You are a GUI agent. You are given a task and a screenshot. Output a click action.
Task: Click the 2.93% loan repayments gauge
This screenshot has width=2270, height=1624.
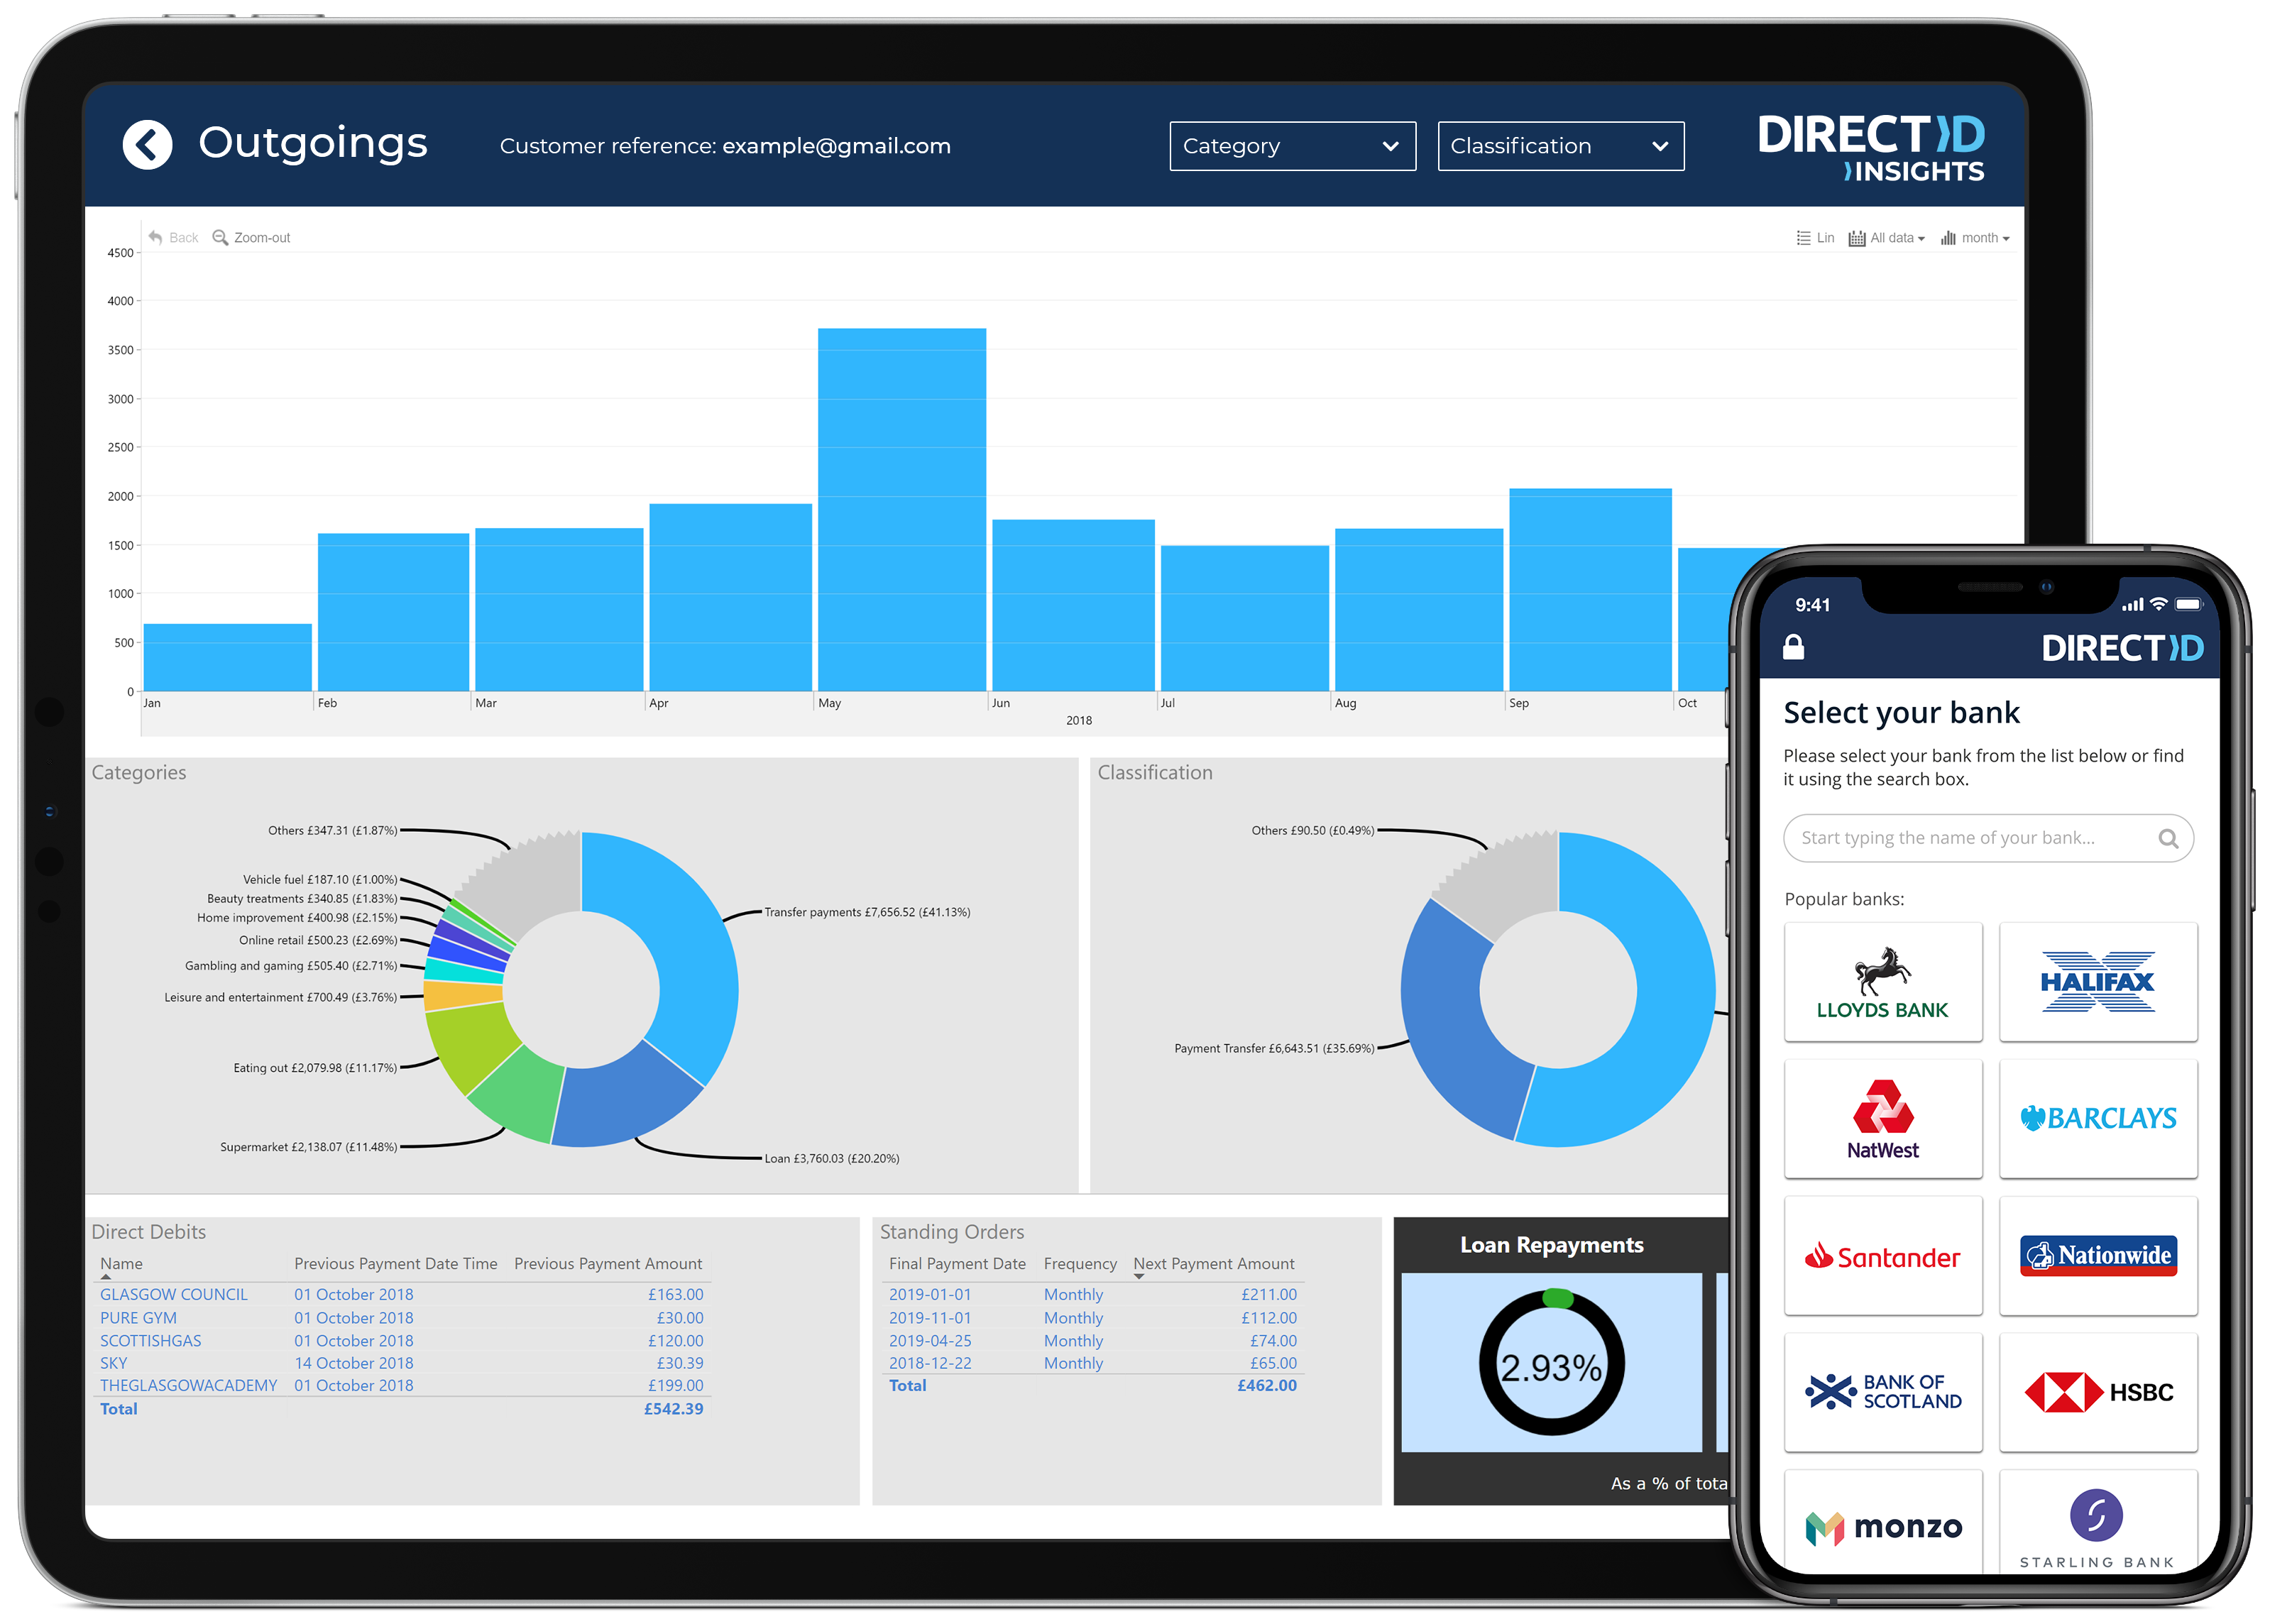(1551, 1363)
